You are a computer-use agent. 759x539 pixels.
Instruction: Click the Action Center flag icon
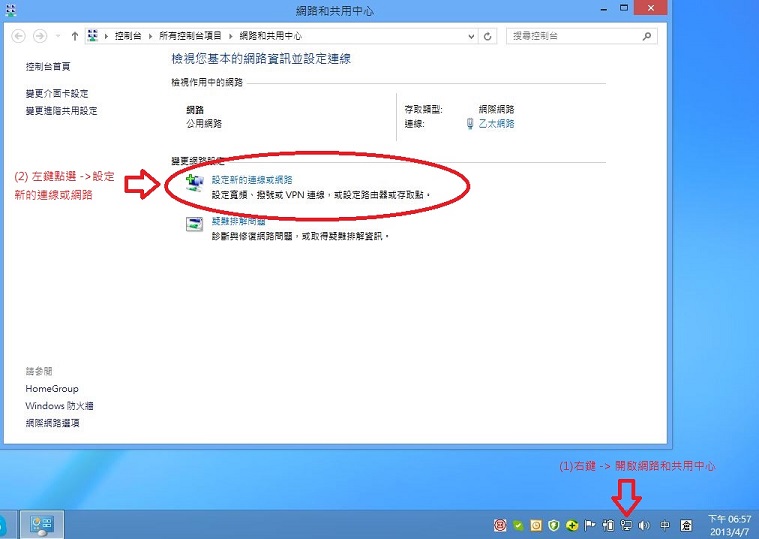click(590, 525)
